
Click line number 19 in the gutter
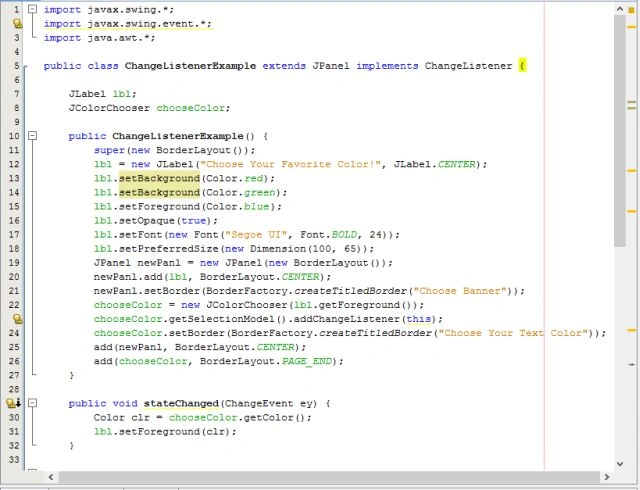pyautogui.click(x=14, y=263)
